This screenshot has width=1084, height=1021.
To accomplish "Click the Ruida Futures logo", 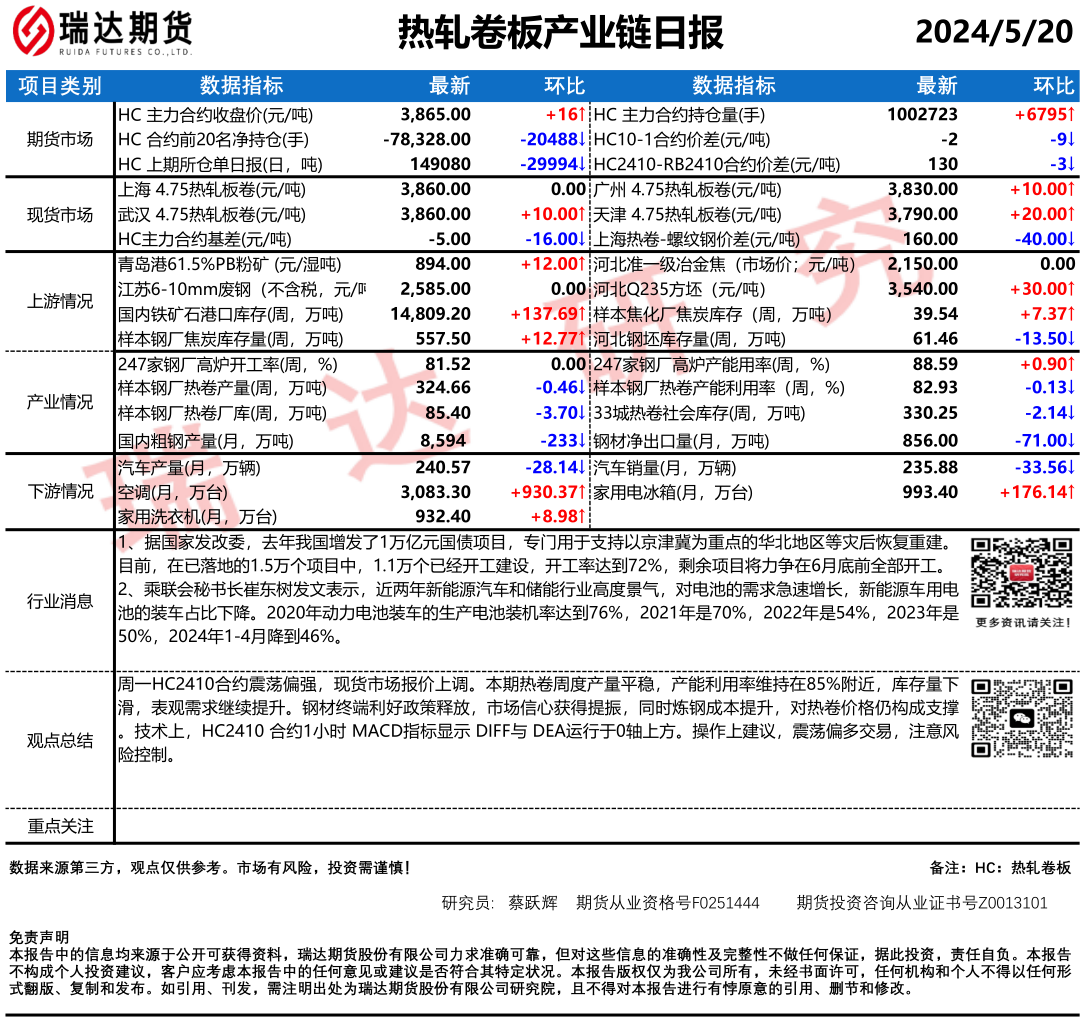I will [x=102, y=31].
